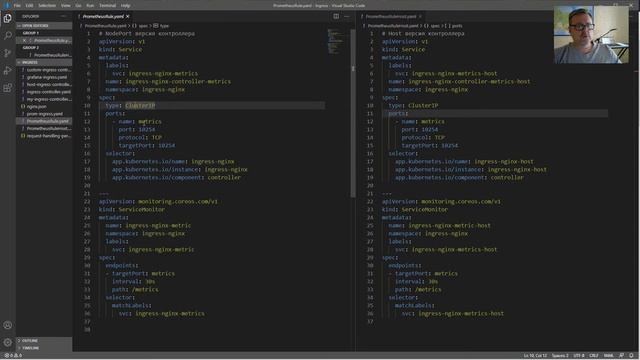Open the Edit menu
This screenshot has height=360, width=640.
click(x=29, y=6)
